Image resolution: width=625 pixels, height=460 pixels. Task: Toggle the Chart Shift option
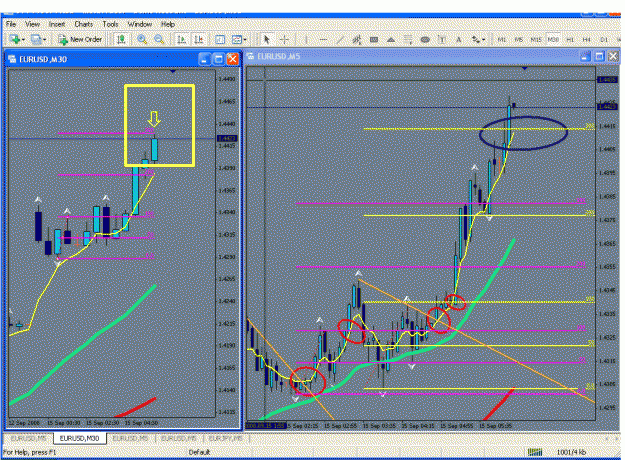point(199,39)
